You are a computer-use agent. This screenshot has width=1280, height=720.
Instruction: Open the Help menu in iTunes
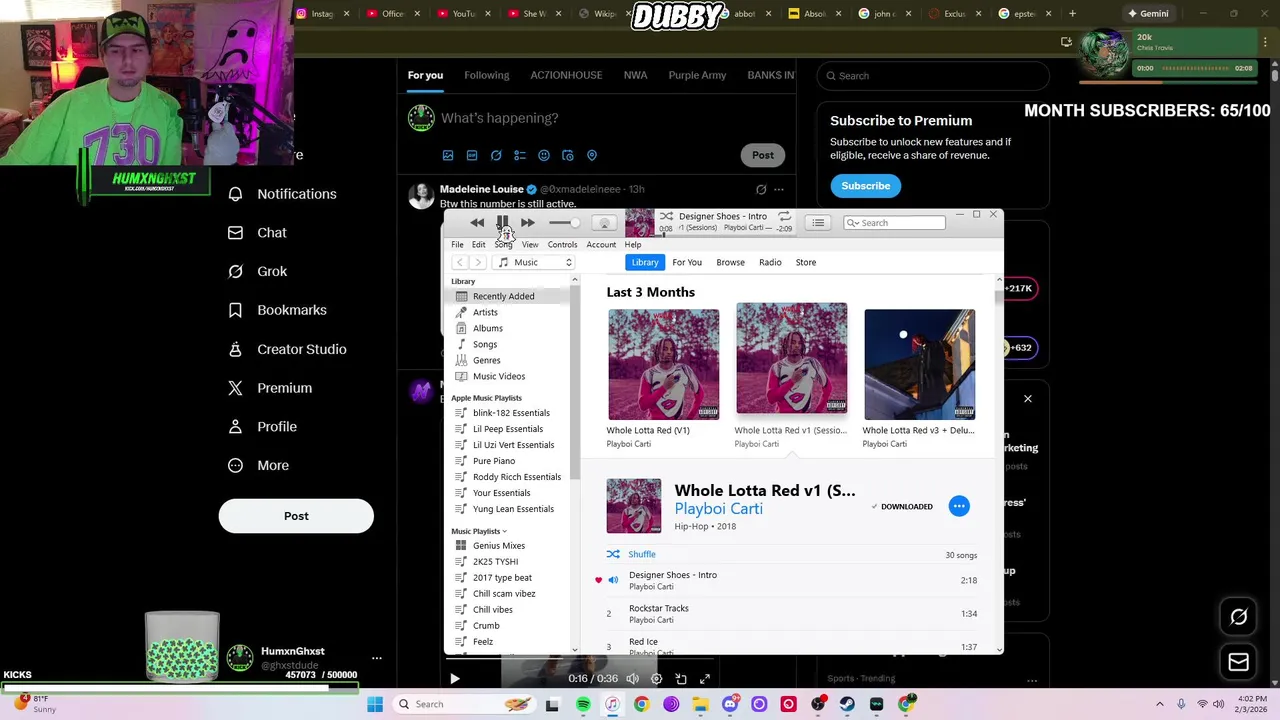(x=633, y=245)
